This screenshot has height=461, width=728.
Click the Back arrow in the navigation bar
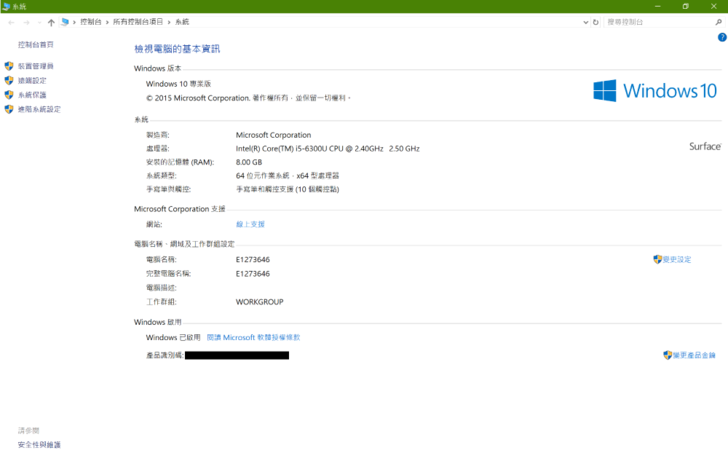coord(11,22)
